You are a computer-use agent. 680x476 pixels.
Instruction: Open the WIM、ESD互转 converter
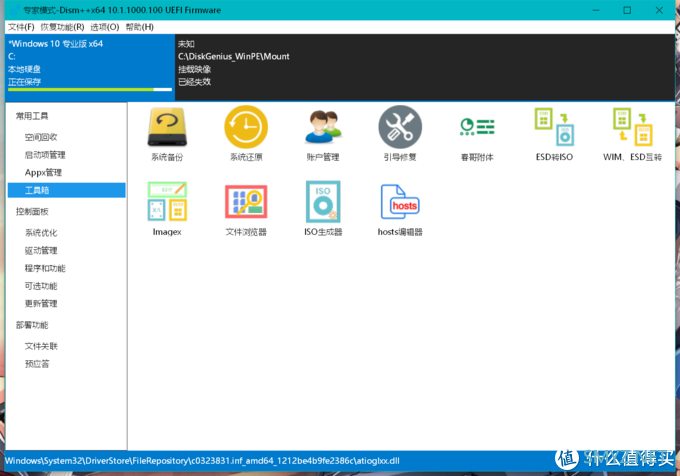(632, 134)
